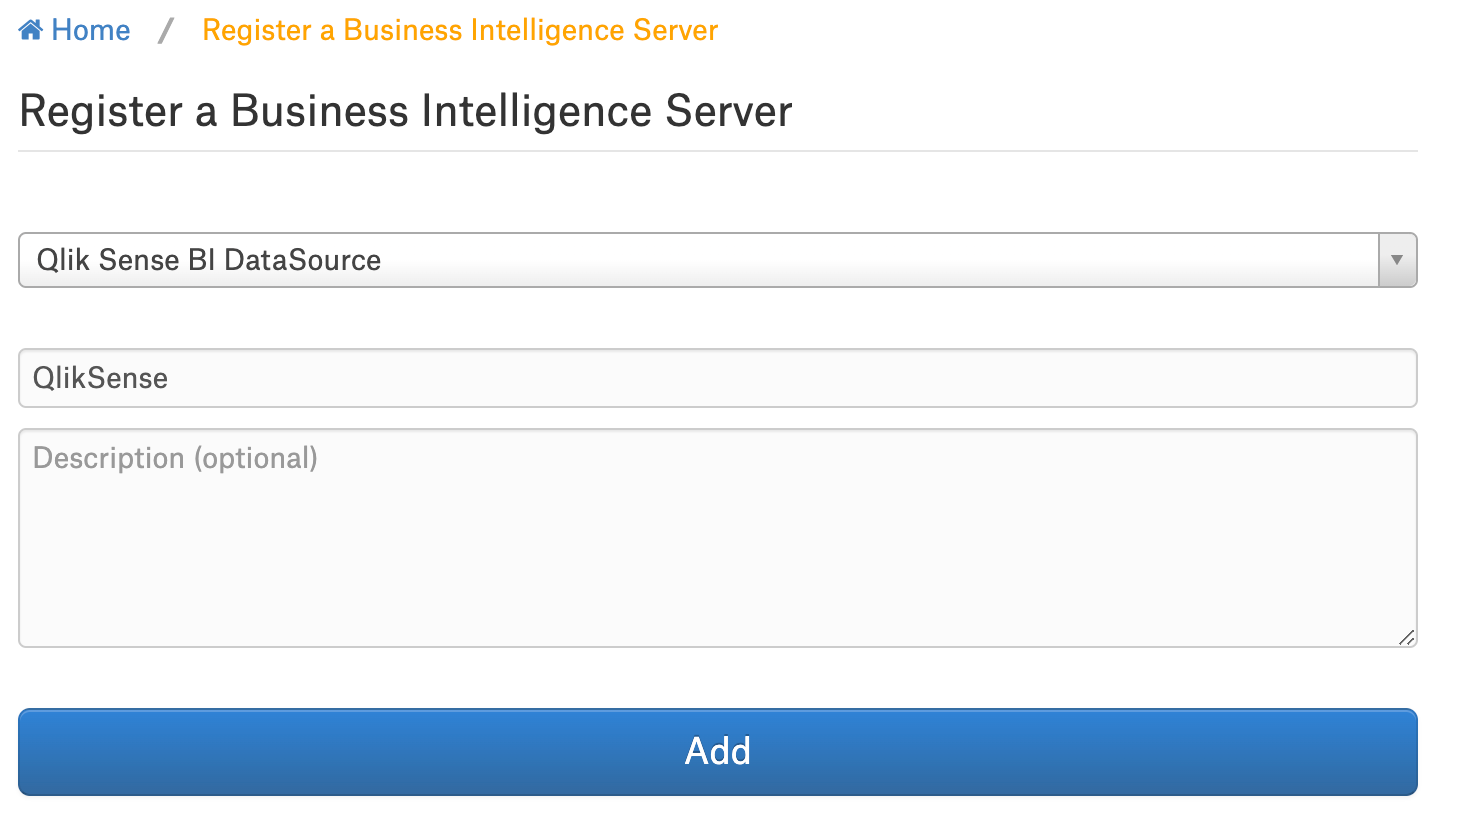Click the slash separator in the breadcrumb

pos(166,30)
